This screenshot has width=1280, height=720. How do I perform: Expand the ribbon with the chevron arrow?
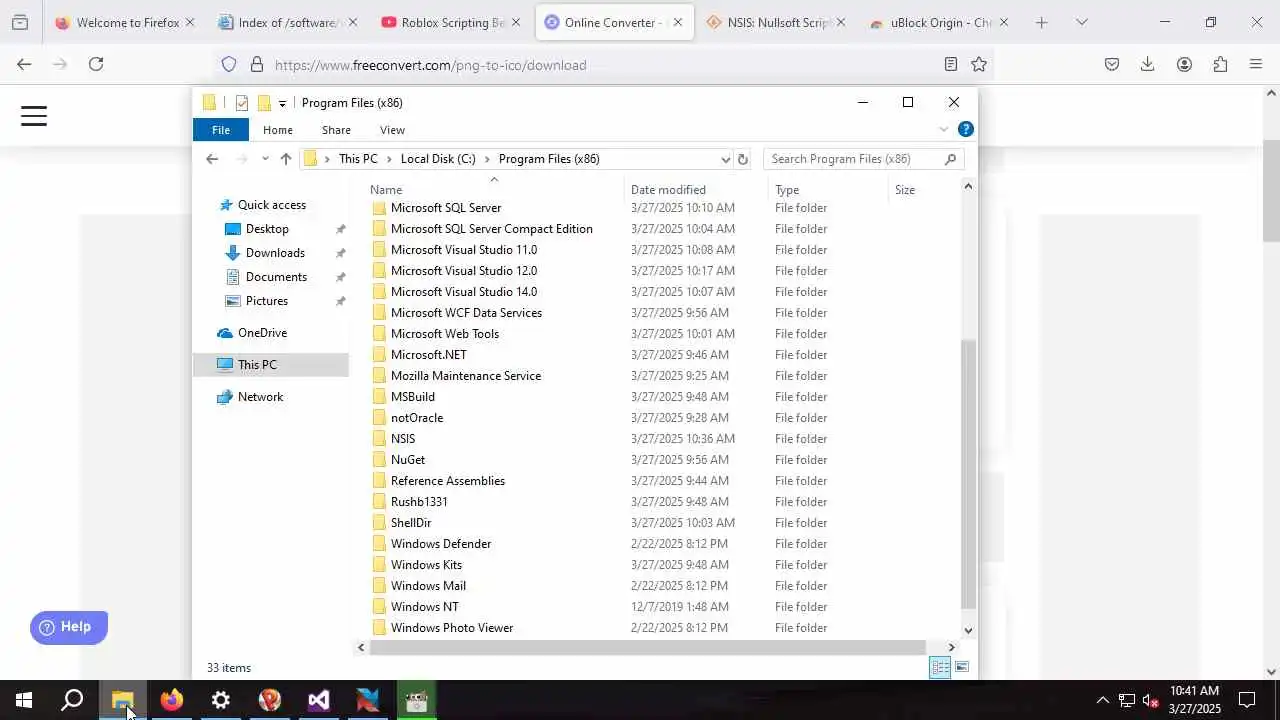(943, 129)
